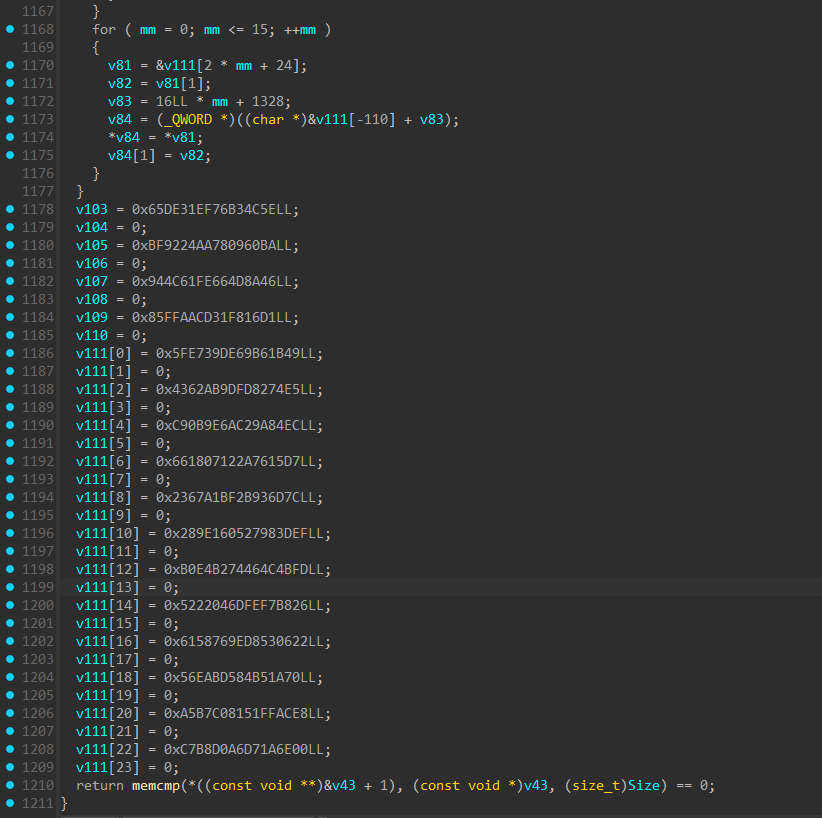The width and height of the screenshot is (822, 818).
Task: Click the gutter dot at line 1211
Action: tap(10, 803)
